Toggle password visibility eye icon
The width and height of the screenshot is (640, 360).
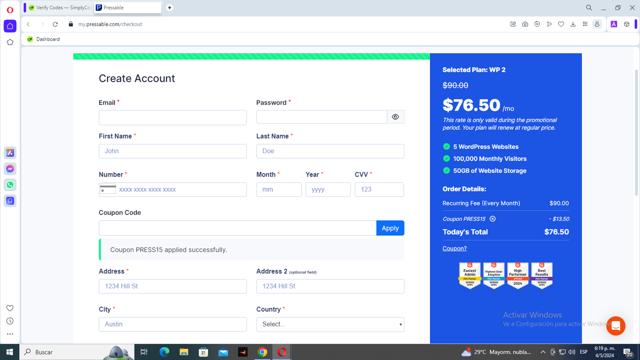pos(395,117)
